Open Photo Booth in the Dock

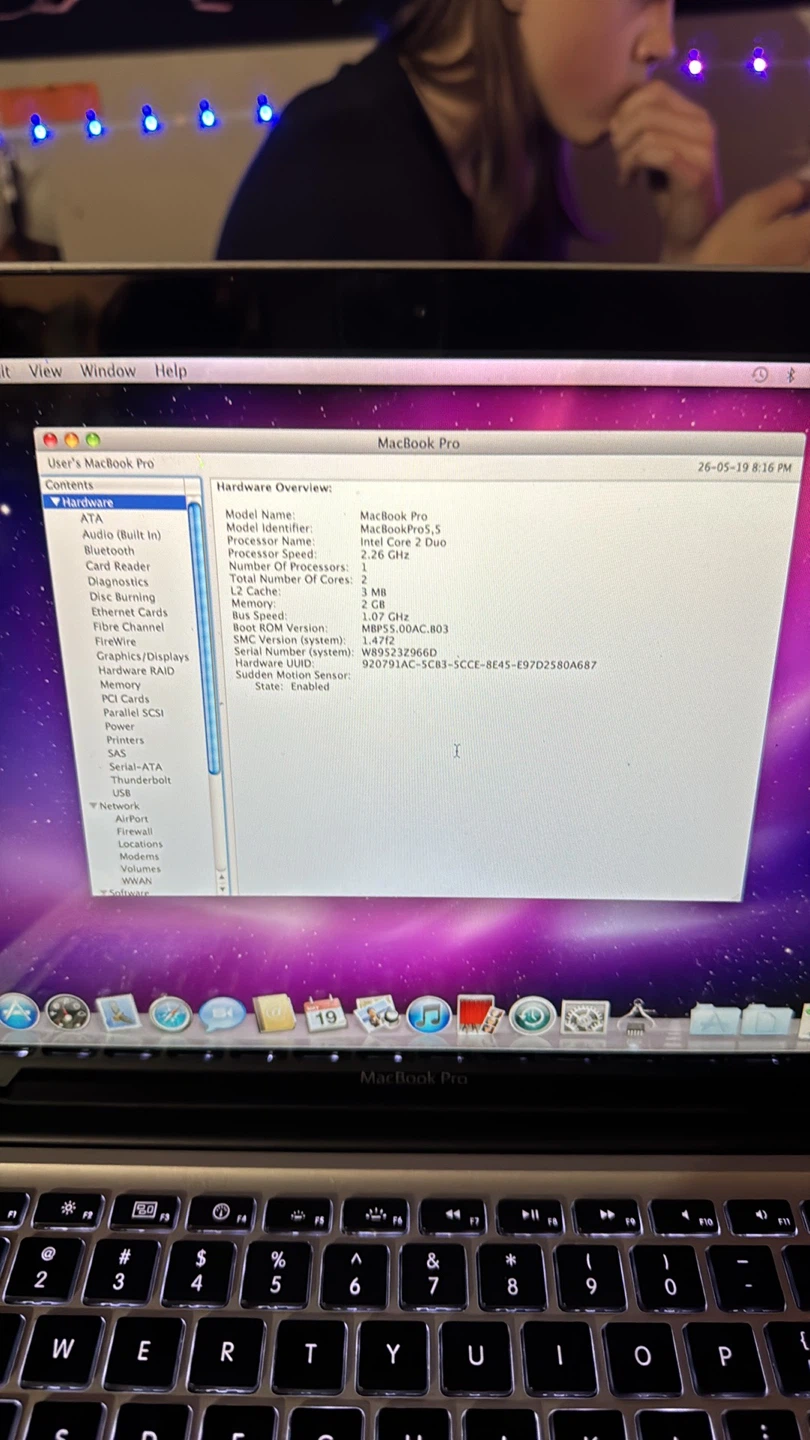pos(480,1015)
